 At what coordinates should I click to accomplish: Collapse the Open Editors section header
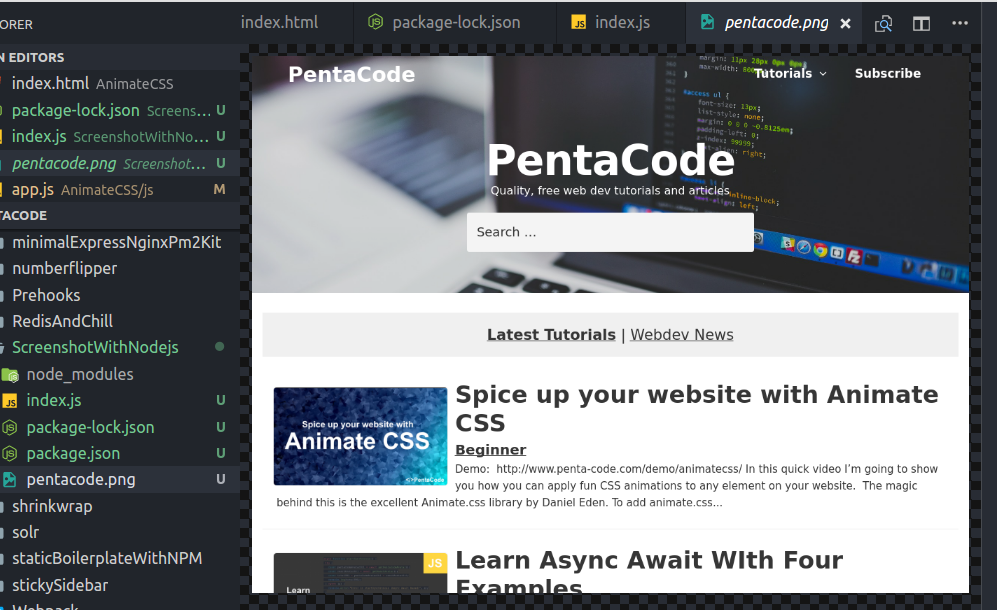[x=120, y=57]
